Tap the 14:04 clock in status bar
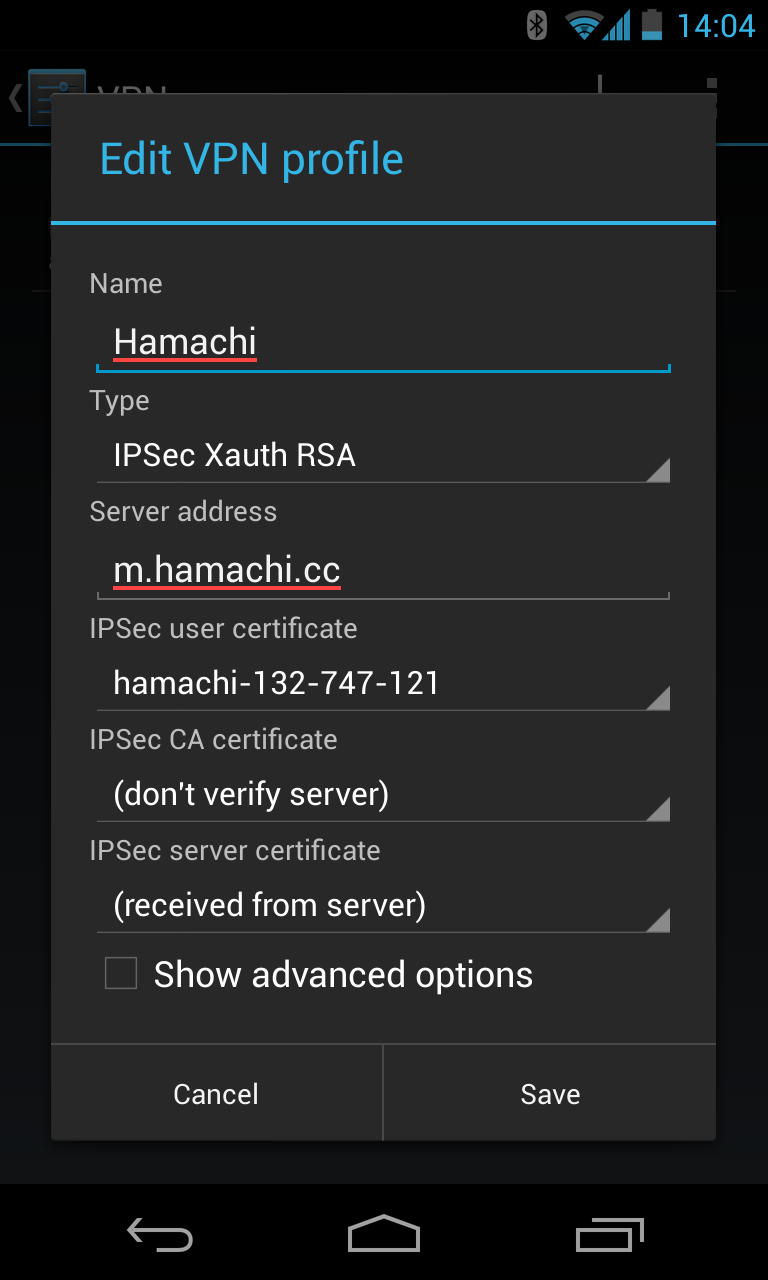Viewport: 768px width, 1280px height. (716, 25)
